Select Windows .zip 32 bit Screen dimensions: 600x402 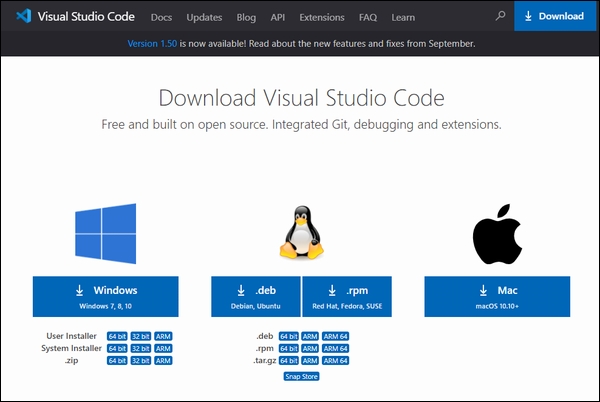click(x=141, y=361)
